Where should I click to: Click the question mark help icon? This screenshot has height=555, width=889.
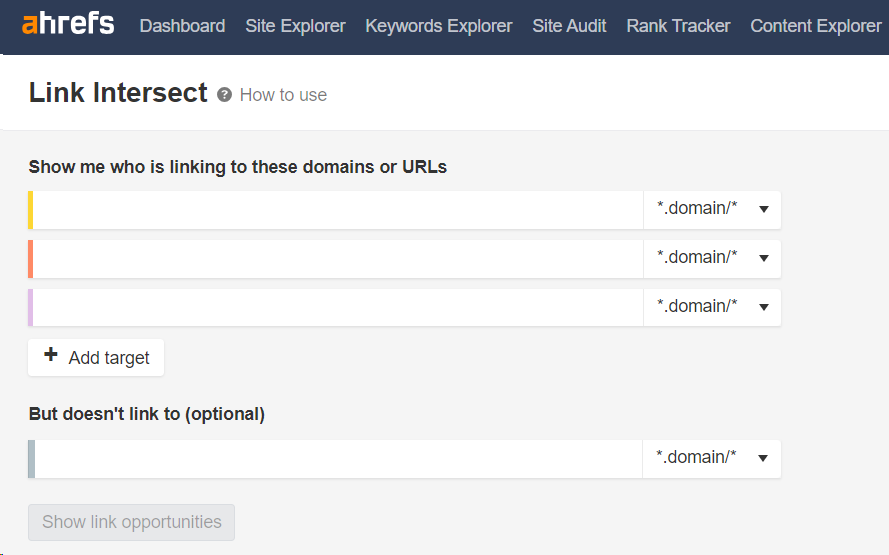point(224,95)
